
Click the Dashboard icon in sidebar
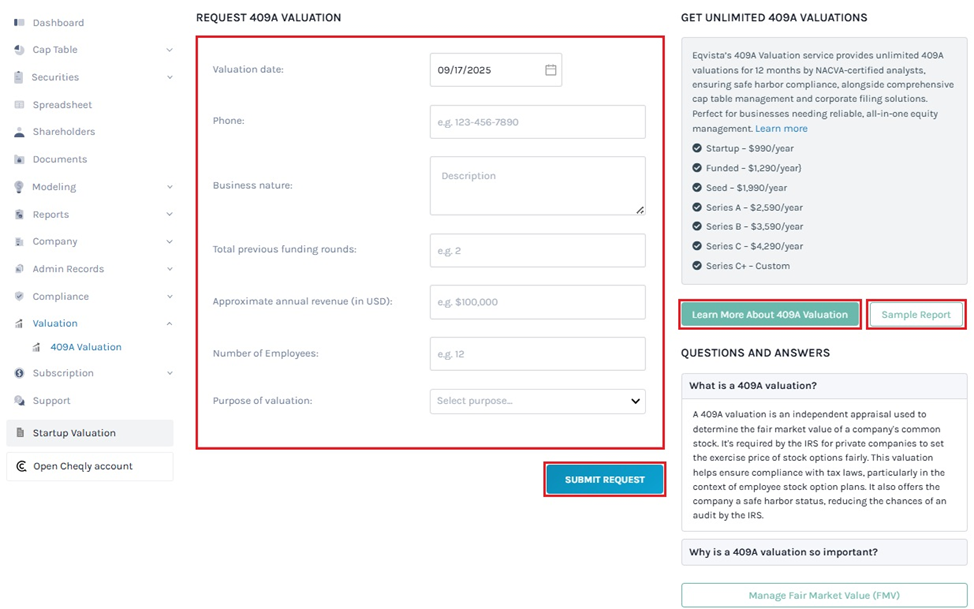click(x=20, y=22)
